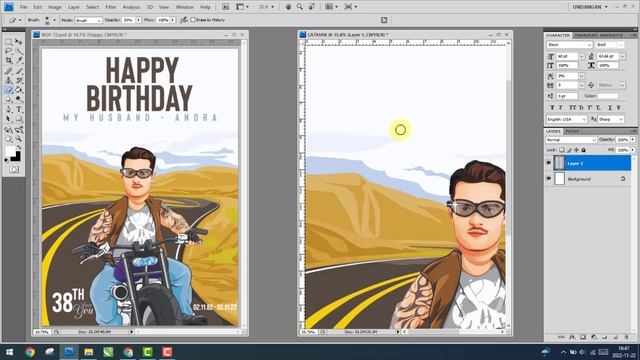Viewport: 640px width, 360px height.
Task: Open the Window menu
Action: pyautogui.click(x=184, y=7)
